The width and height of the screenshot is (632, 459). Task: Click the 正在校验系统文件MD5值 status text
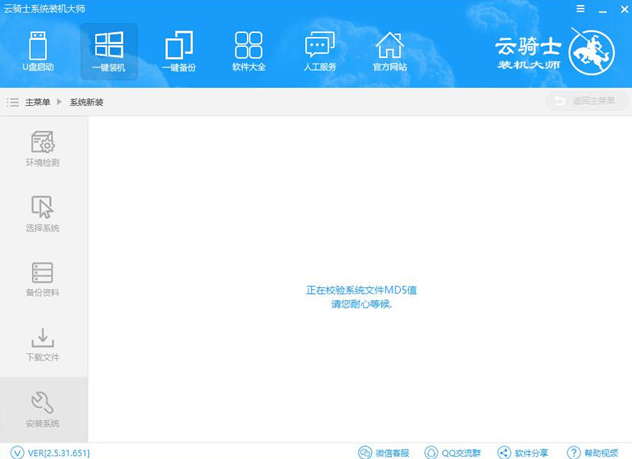point(362,290)
